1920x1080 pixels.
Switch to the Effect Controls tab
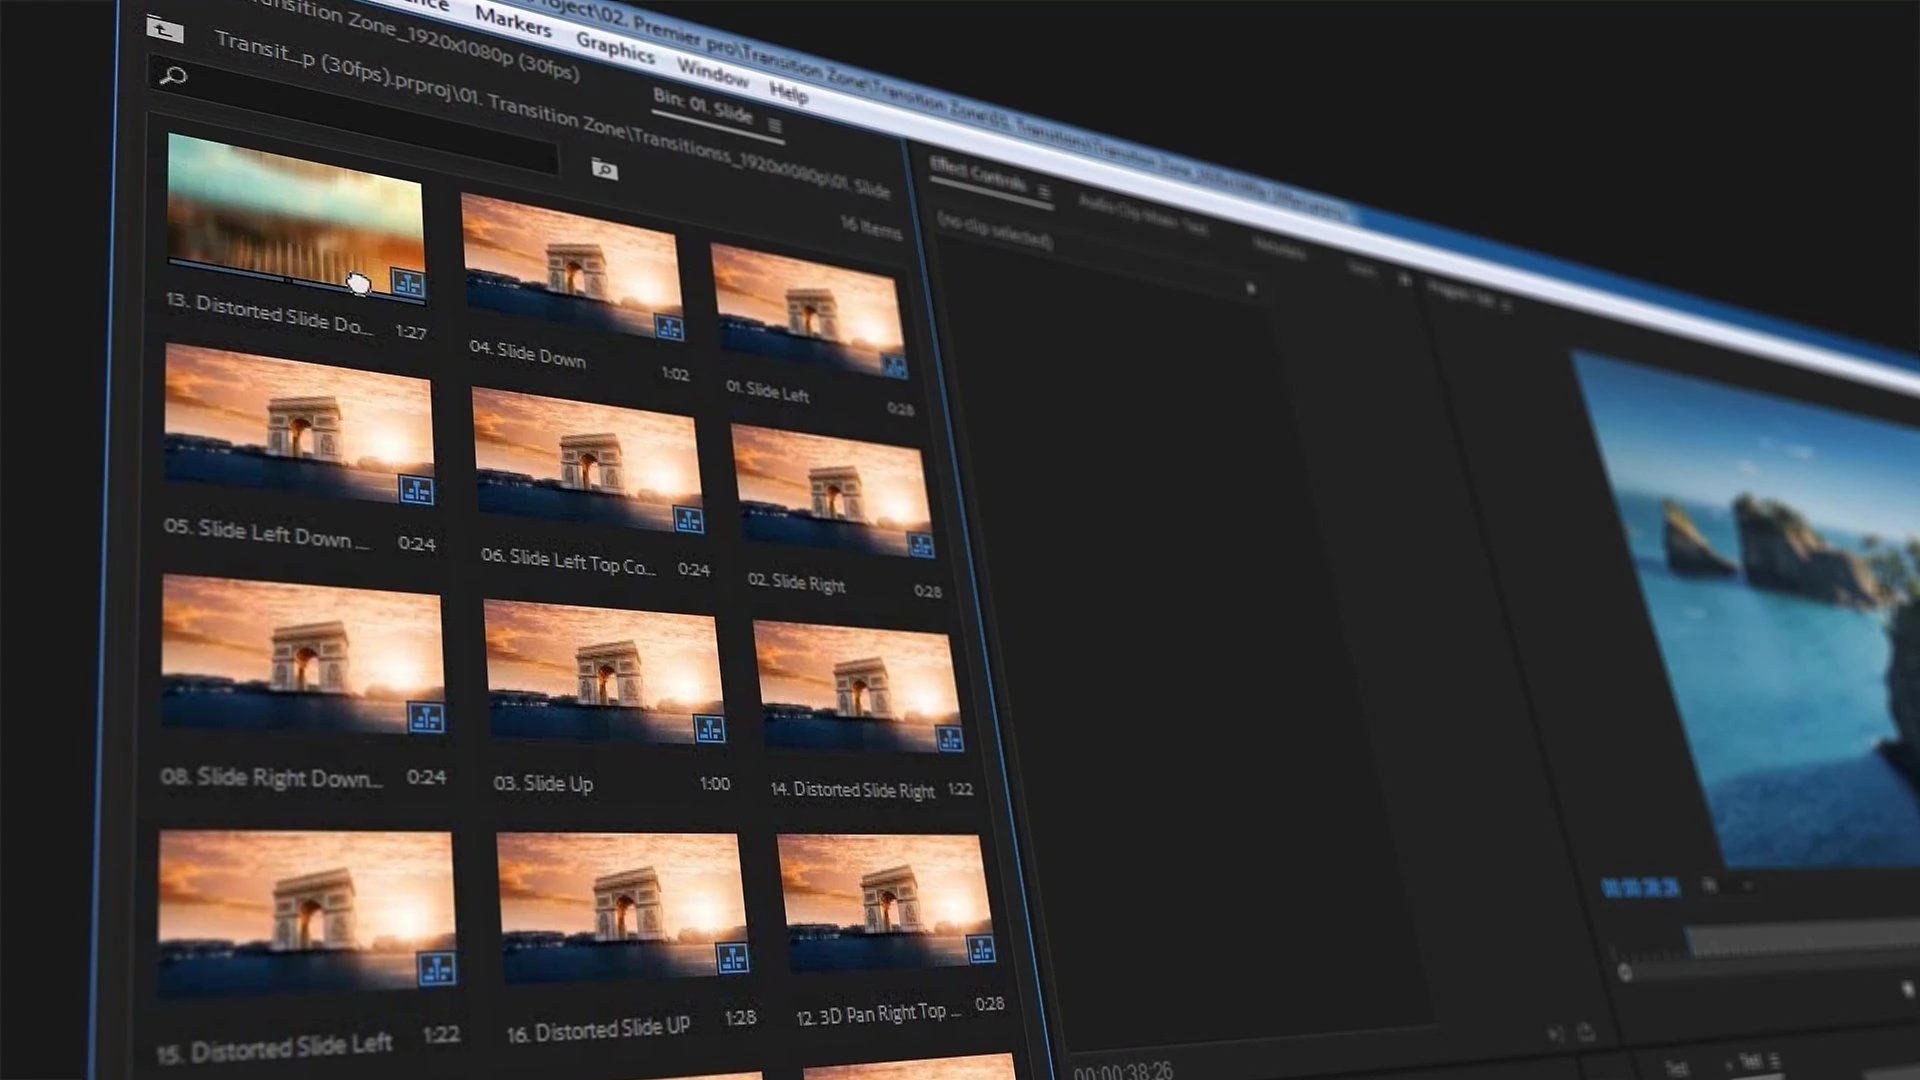[x=978, y=176]
